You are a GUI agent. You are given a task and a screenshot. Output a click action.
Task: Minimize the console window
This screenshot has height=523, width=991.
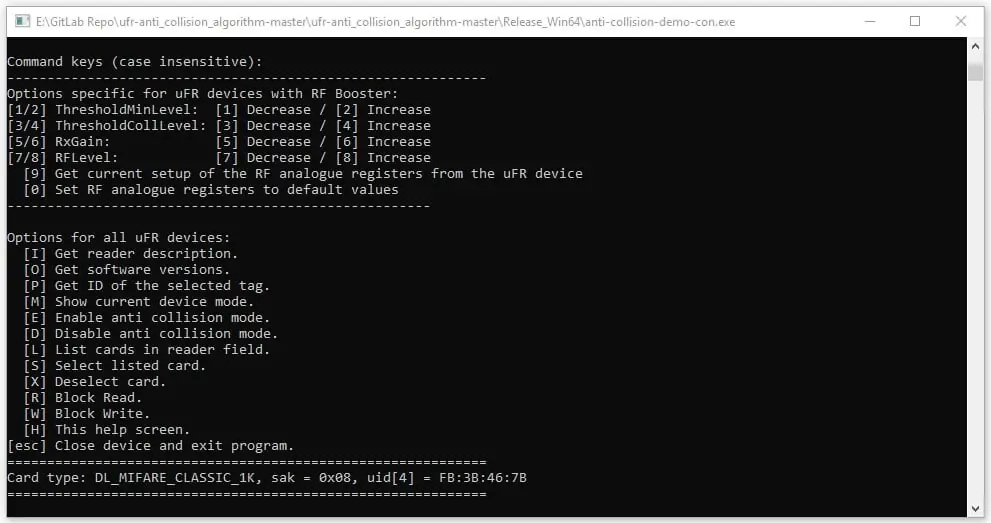870,21
